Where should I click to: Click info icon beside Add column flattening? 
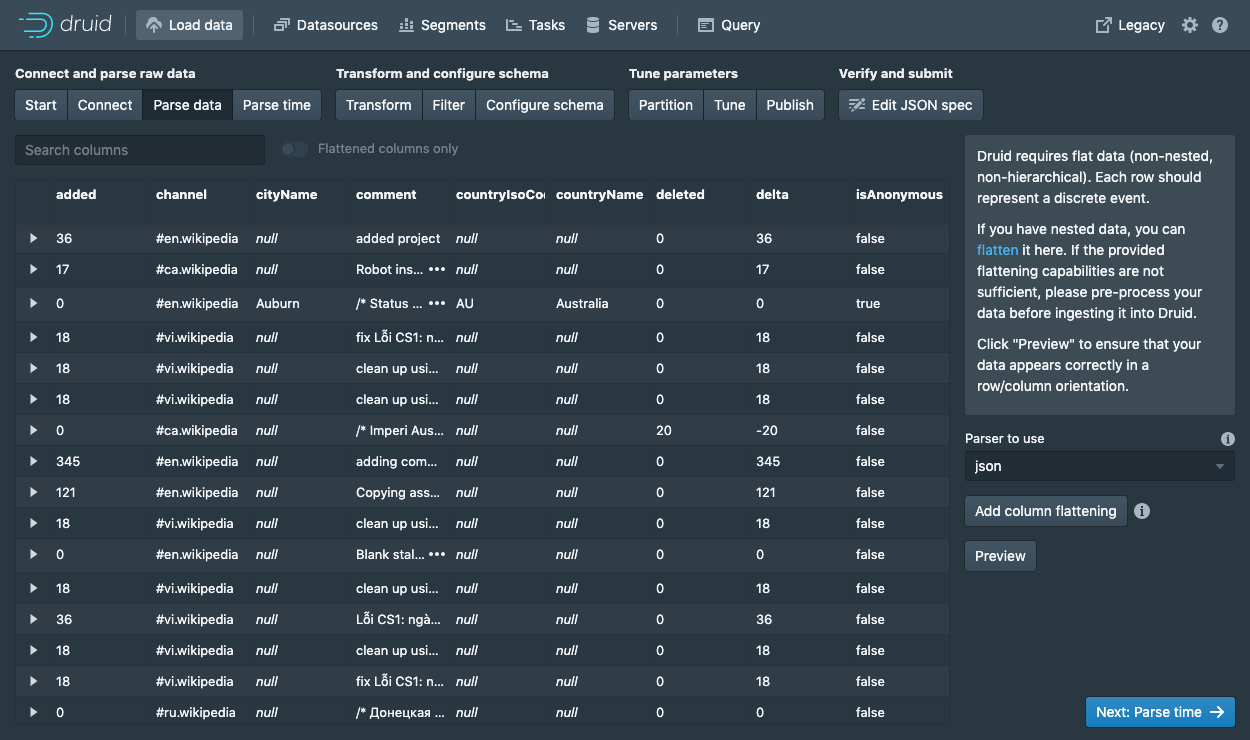[1142, 511]
